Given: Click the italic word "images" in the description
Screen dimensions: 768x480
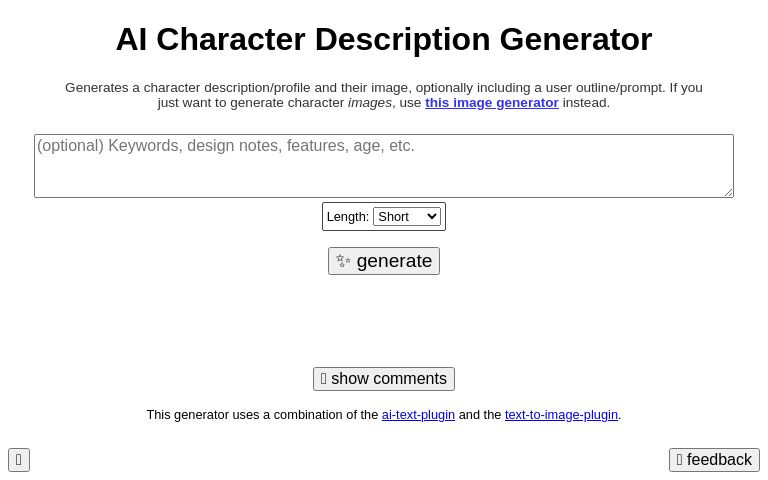Looking at the screenshot, I should point(369,103).
